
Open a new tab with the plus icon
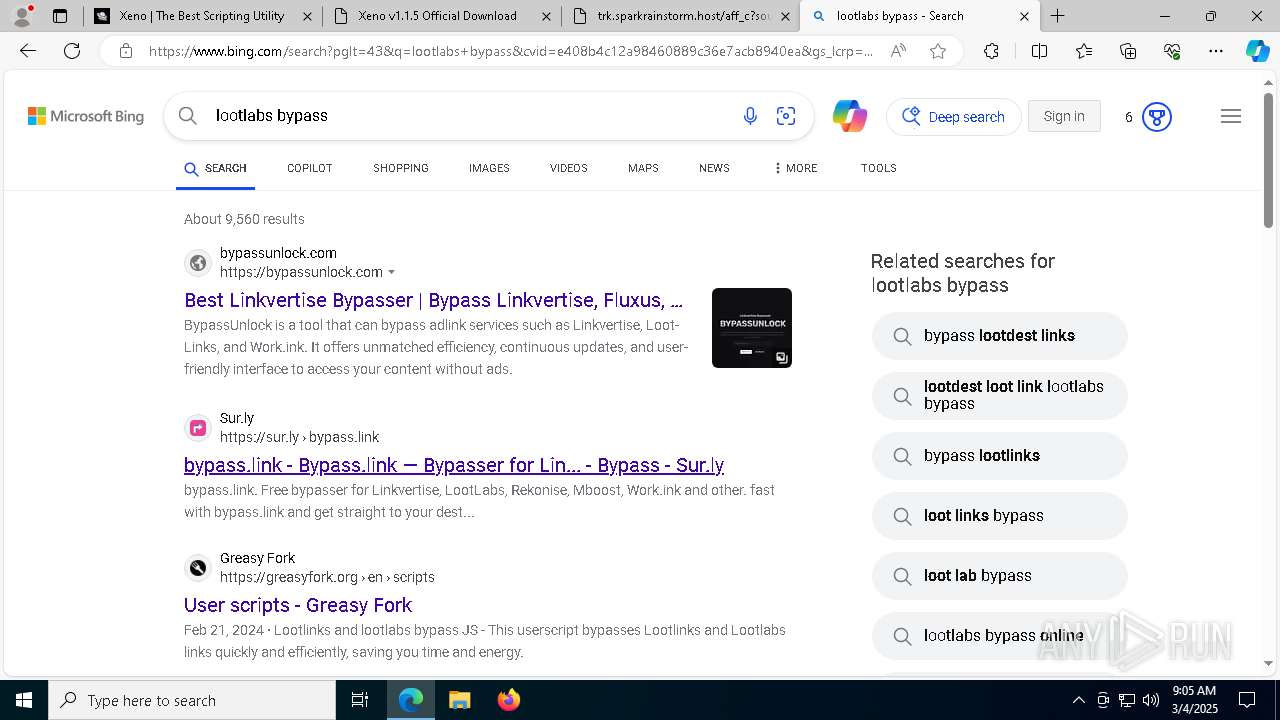[x=1057, y=16]
